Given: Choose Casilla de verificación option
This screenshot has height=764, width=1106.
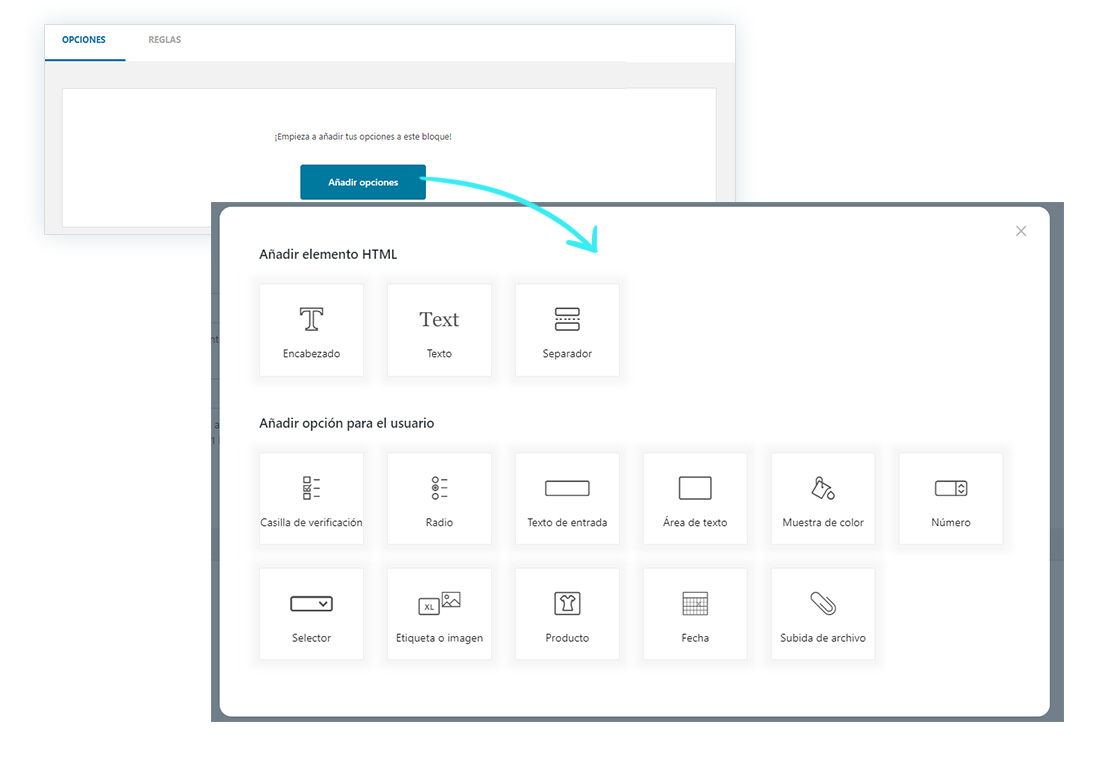Looking at the screenshot, I should coord(311,499).
